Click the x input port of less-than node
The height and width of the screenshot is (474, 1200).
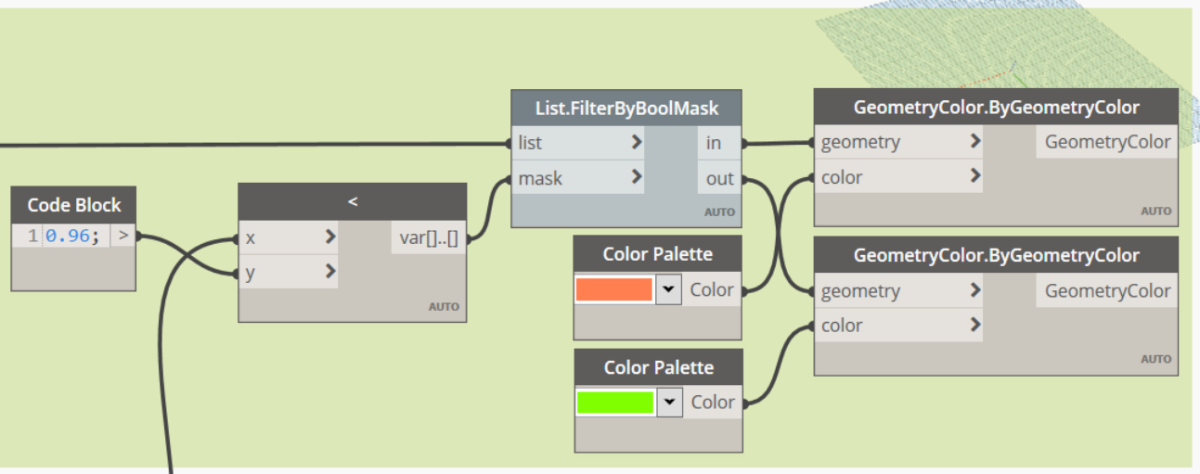pos(288,238)
